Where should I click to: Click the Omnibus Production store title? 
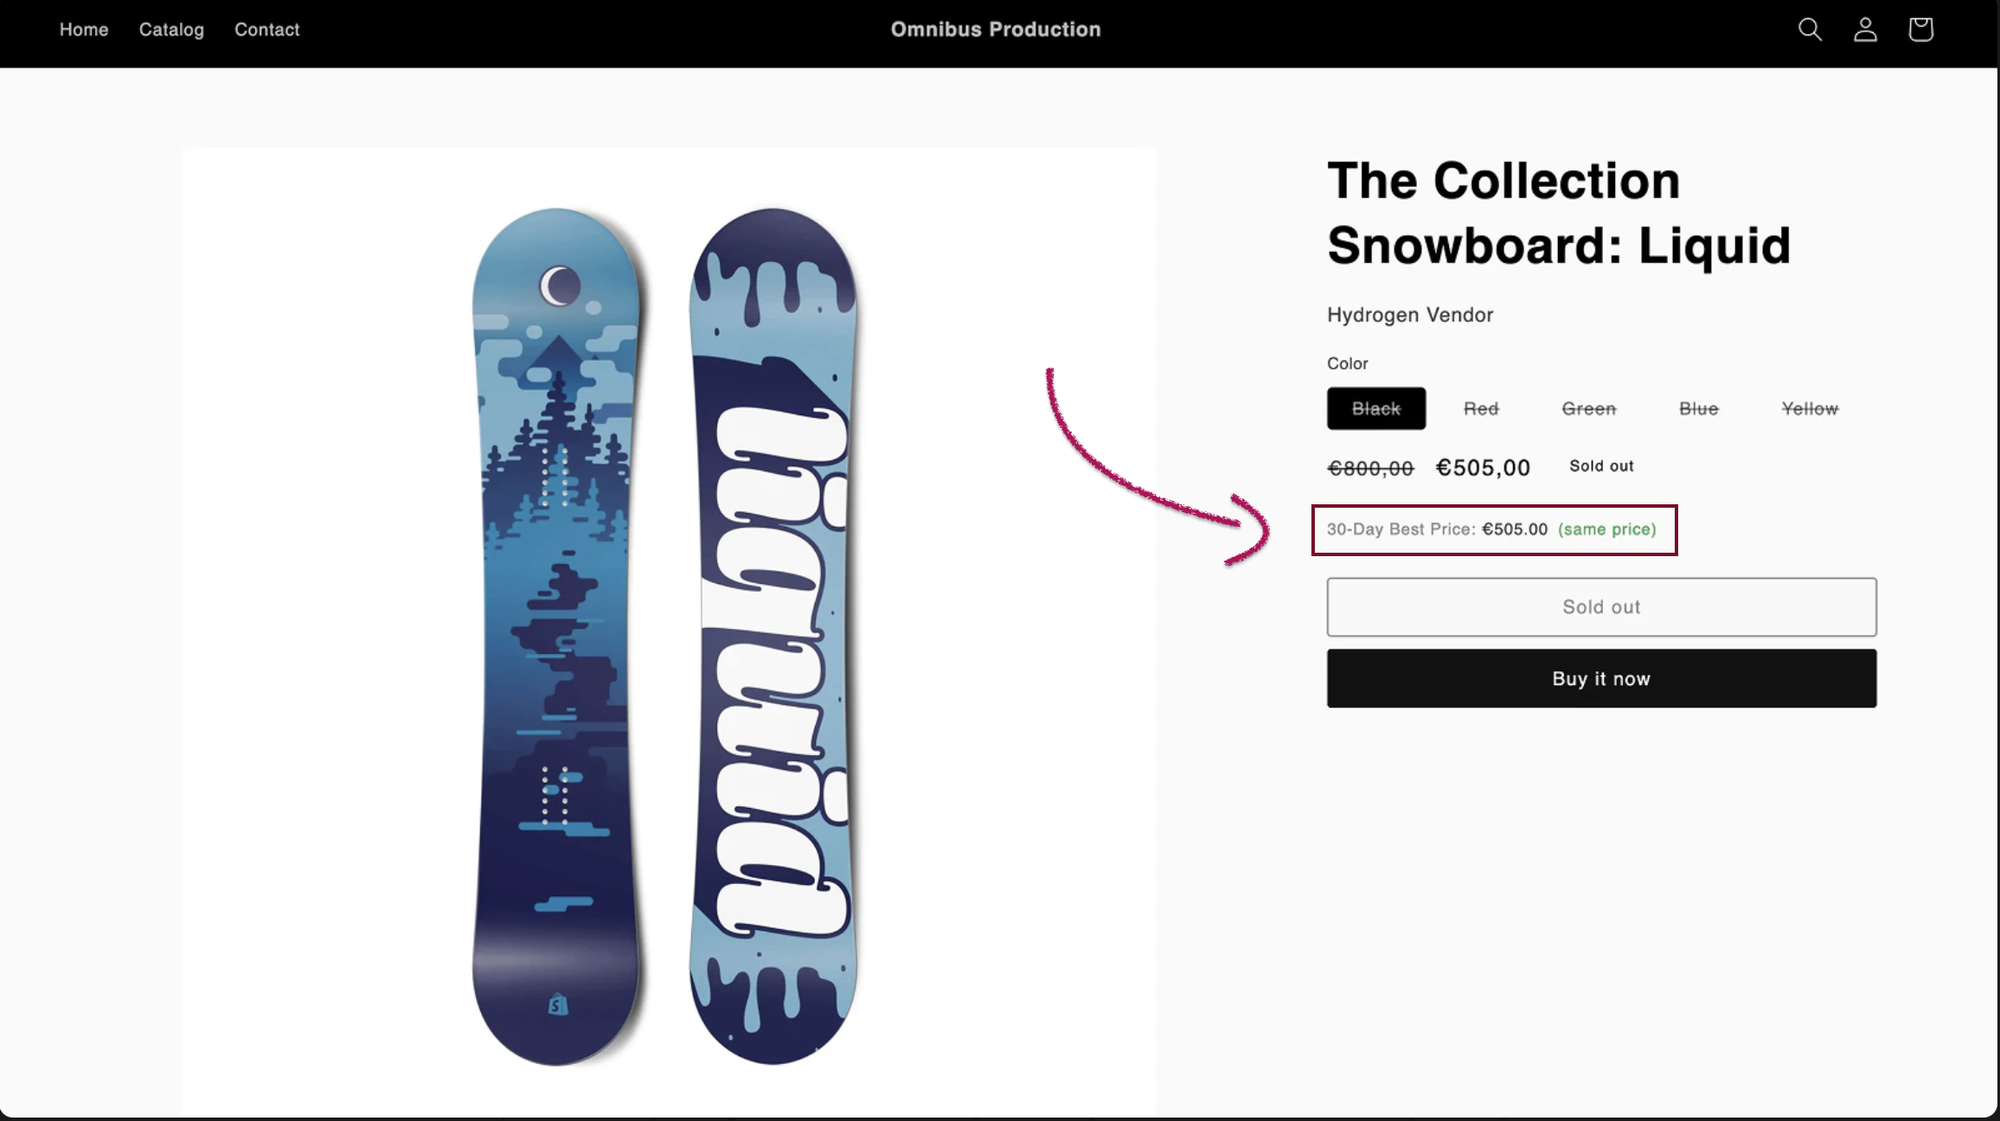pos(996,30)
